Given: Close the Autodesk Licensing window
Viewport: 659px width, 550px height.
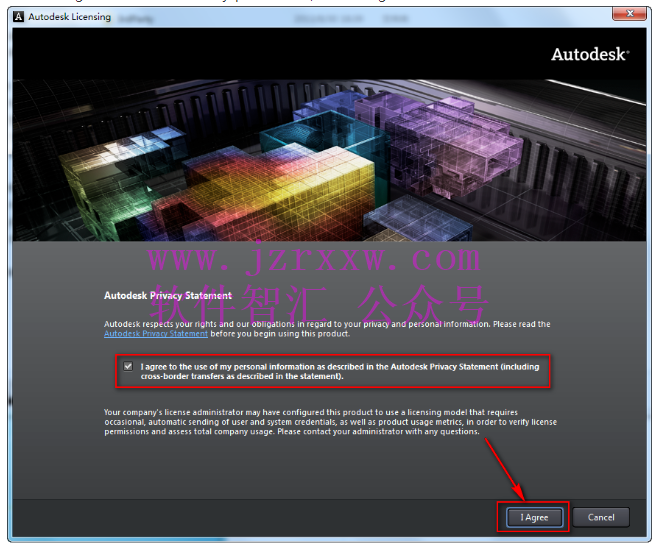Looking at the screenshot, I should tap(629, 13).
